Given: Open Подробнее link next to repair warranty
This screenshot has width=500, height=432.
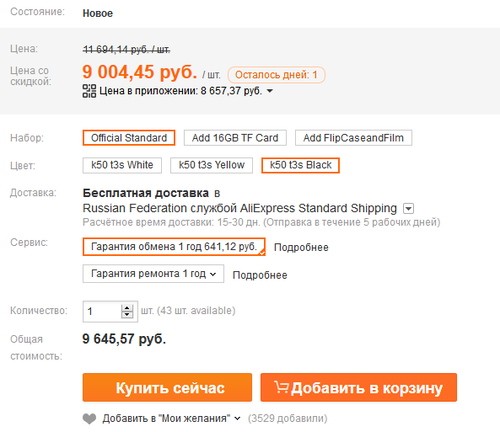Looking at the screenshot, I should (x=260, y=275).
